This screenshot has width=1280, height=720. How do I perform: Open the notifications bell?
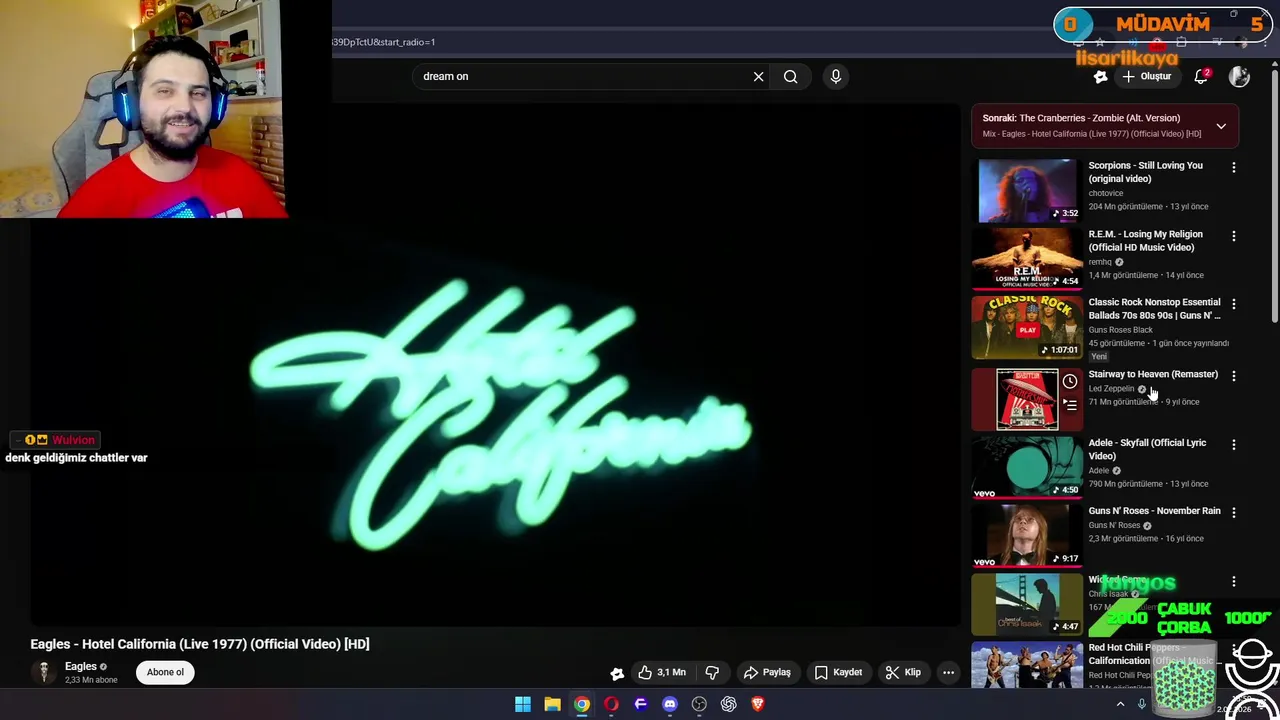pyautogui.click(x=1202, y=76)
